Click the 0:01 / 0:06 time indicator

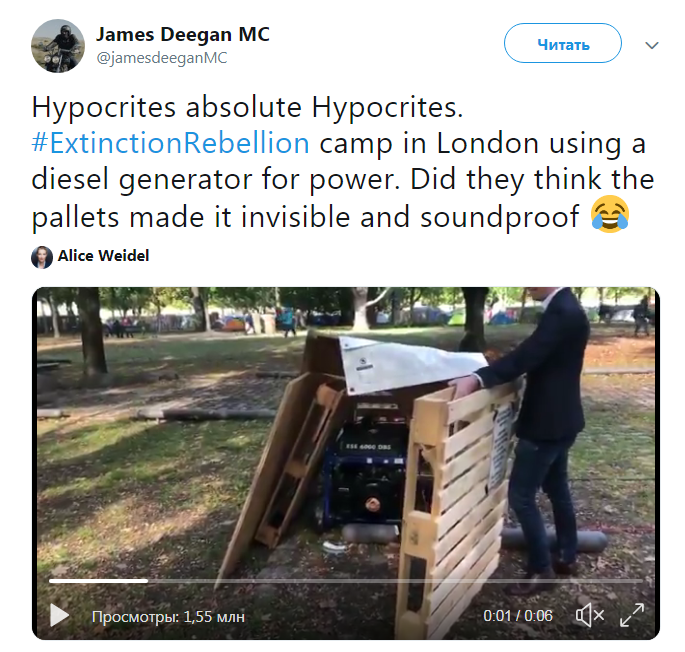click(x=518, y=616)
